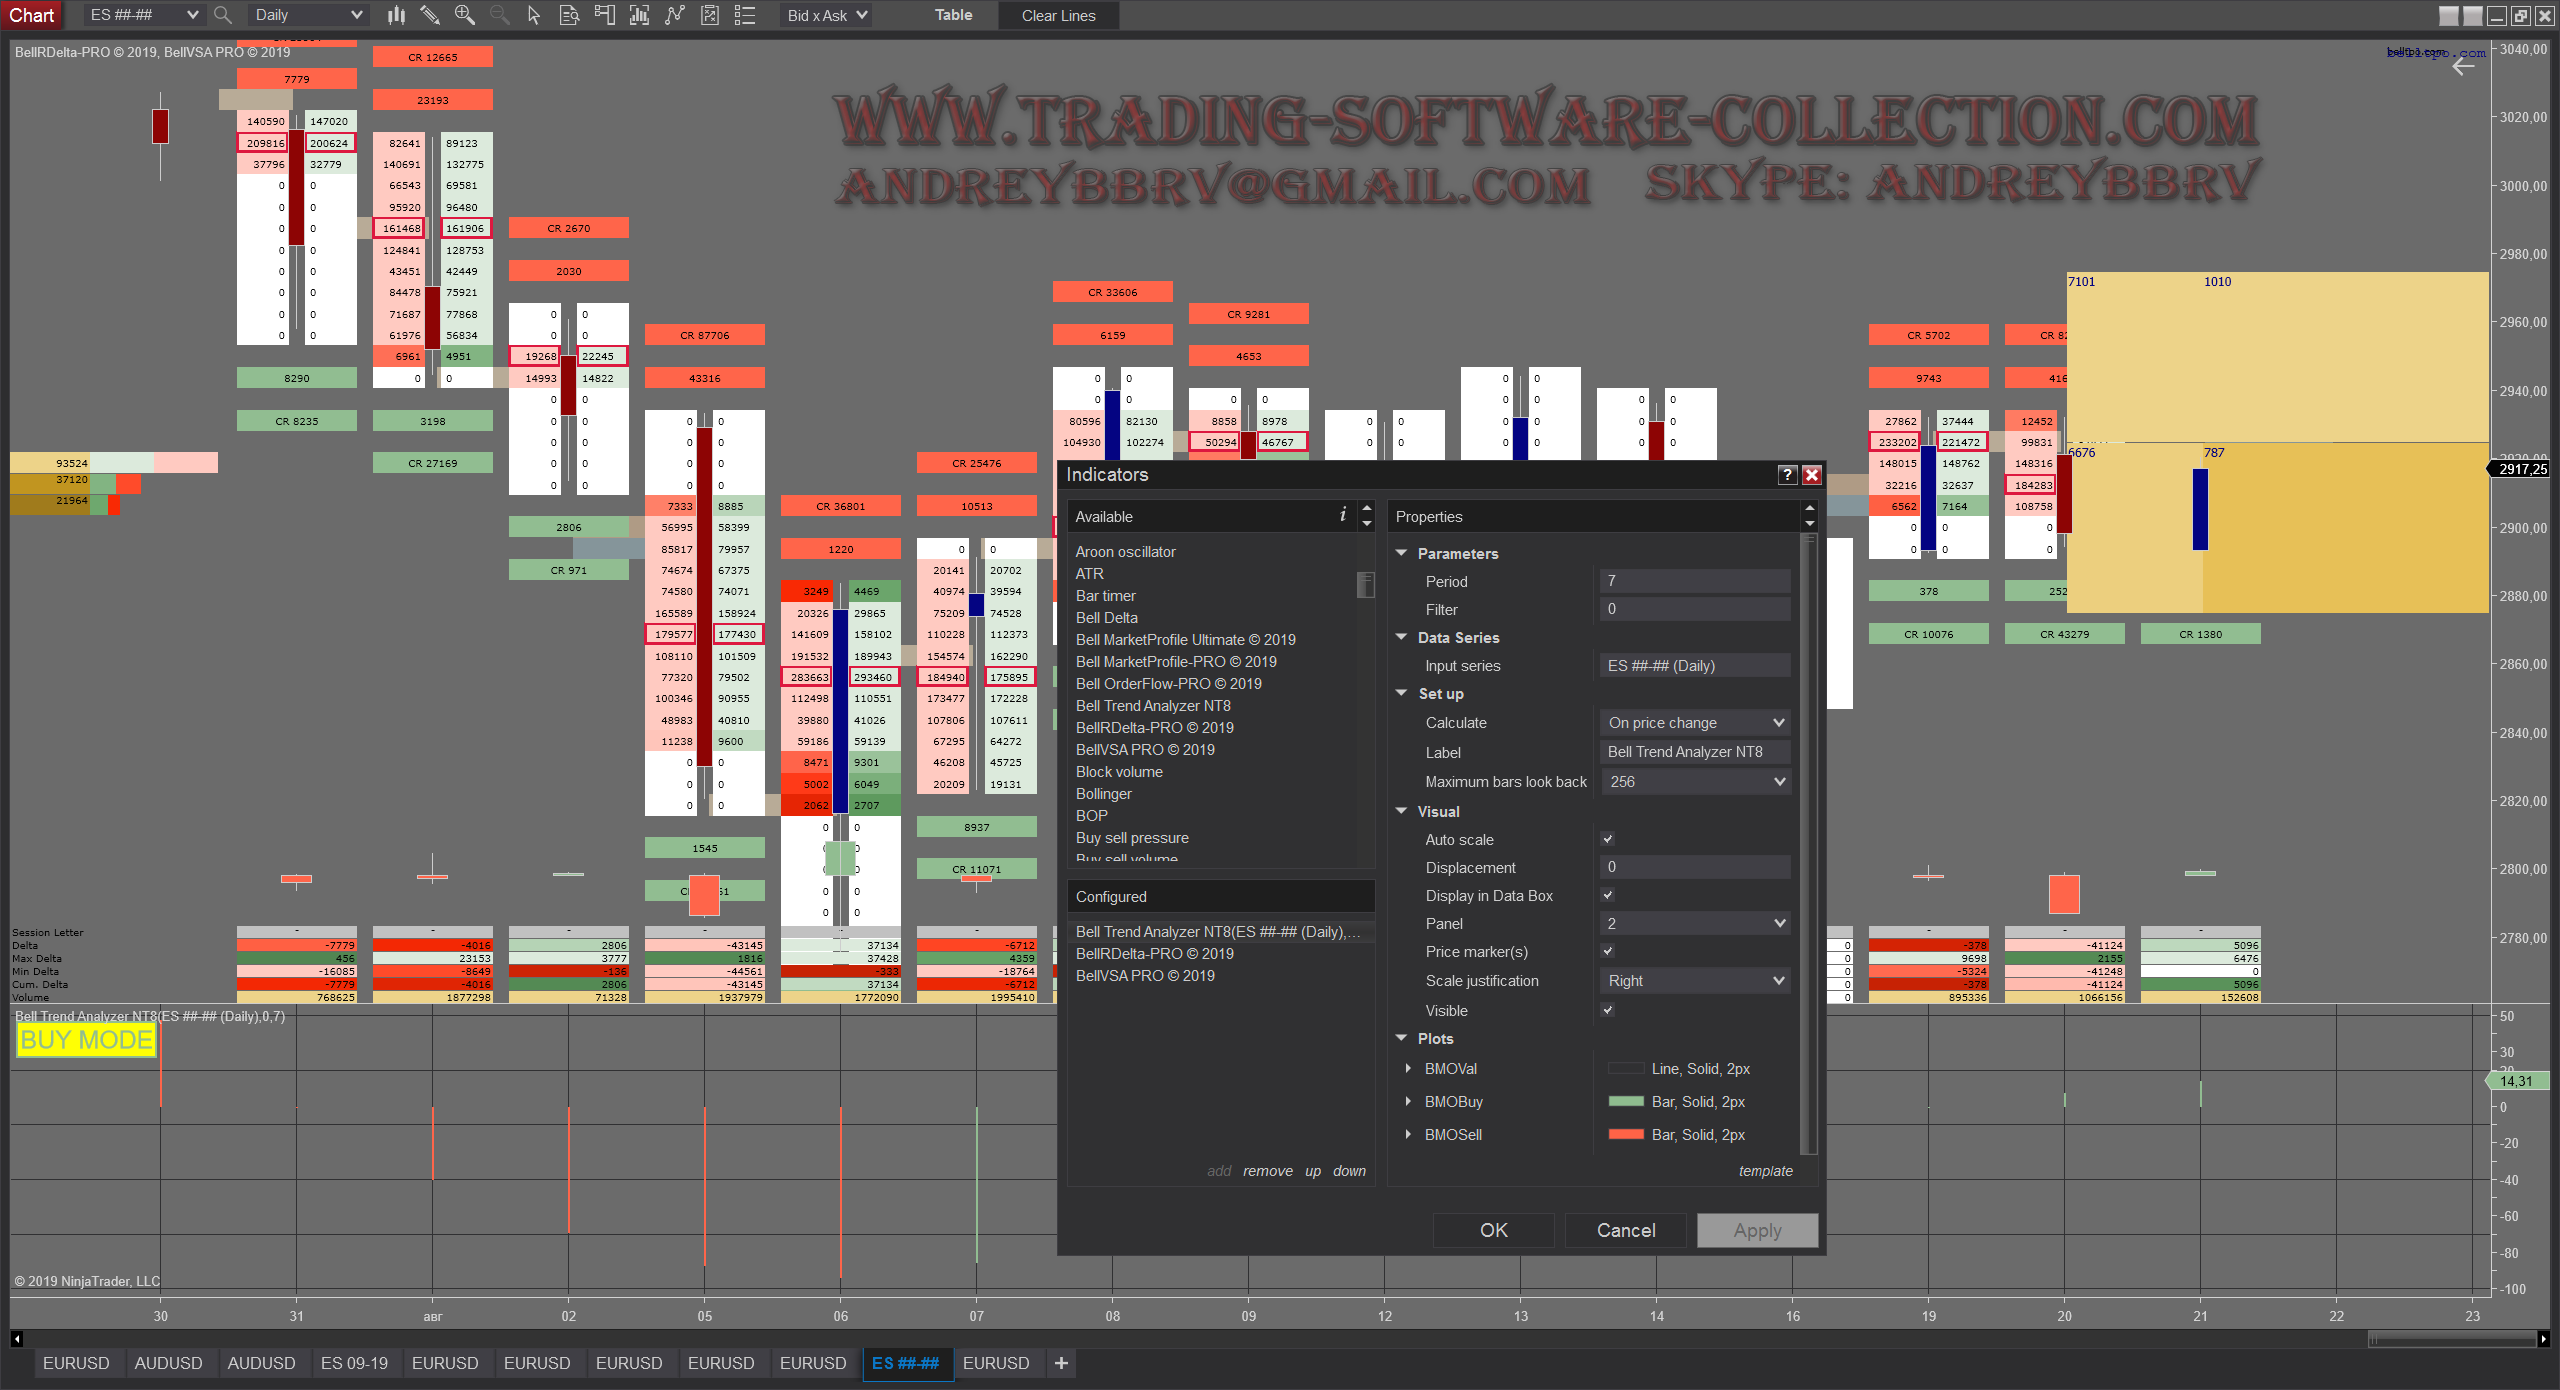Screen dimensions: 2560x1390
Task: Uncheck Display in Data Box
Action: (x=1607, y=896)
